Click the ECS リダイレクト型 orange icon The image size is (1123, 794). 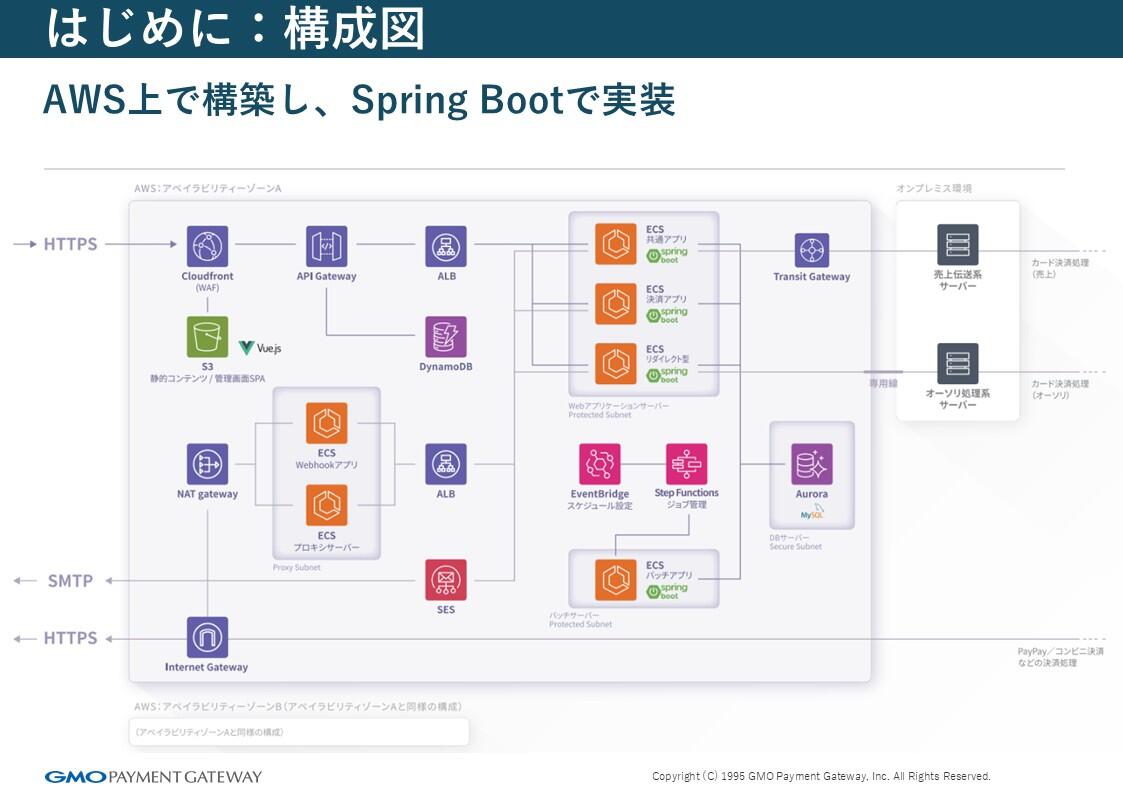click(x=615, y=364)
